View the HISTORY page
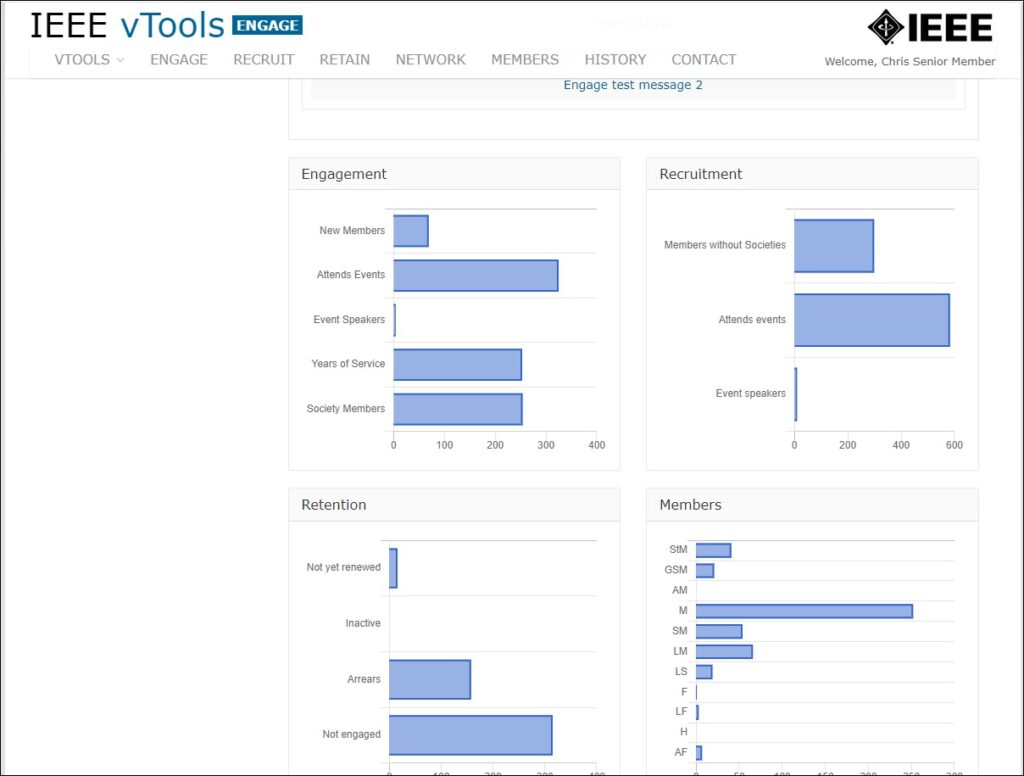1024x776 pixels. point(615,60)
